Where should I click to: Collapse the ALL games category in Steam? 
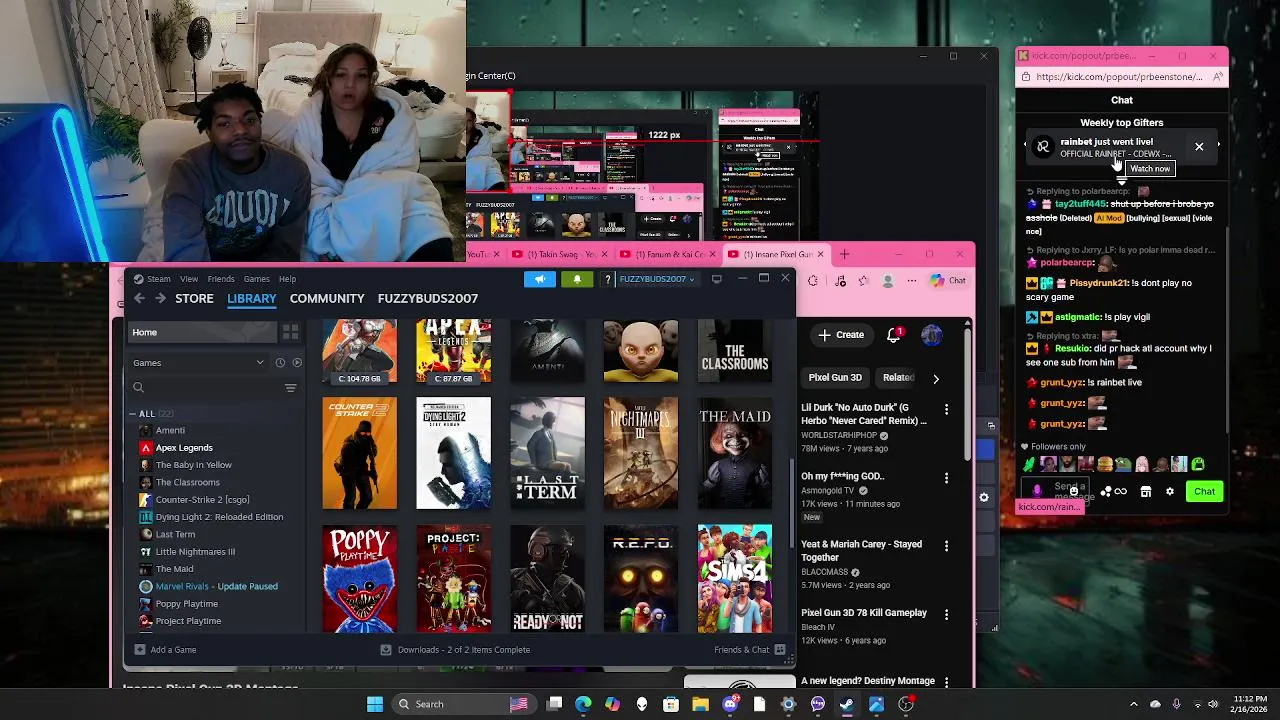pyautogui.click(x=133, y=414)
